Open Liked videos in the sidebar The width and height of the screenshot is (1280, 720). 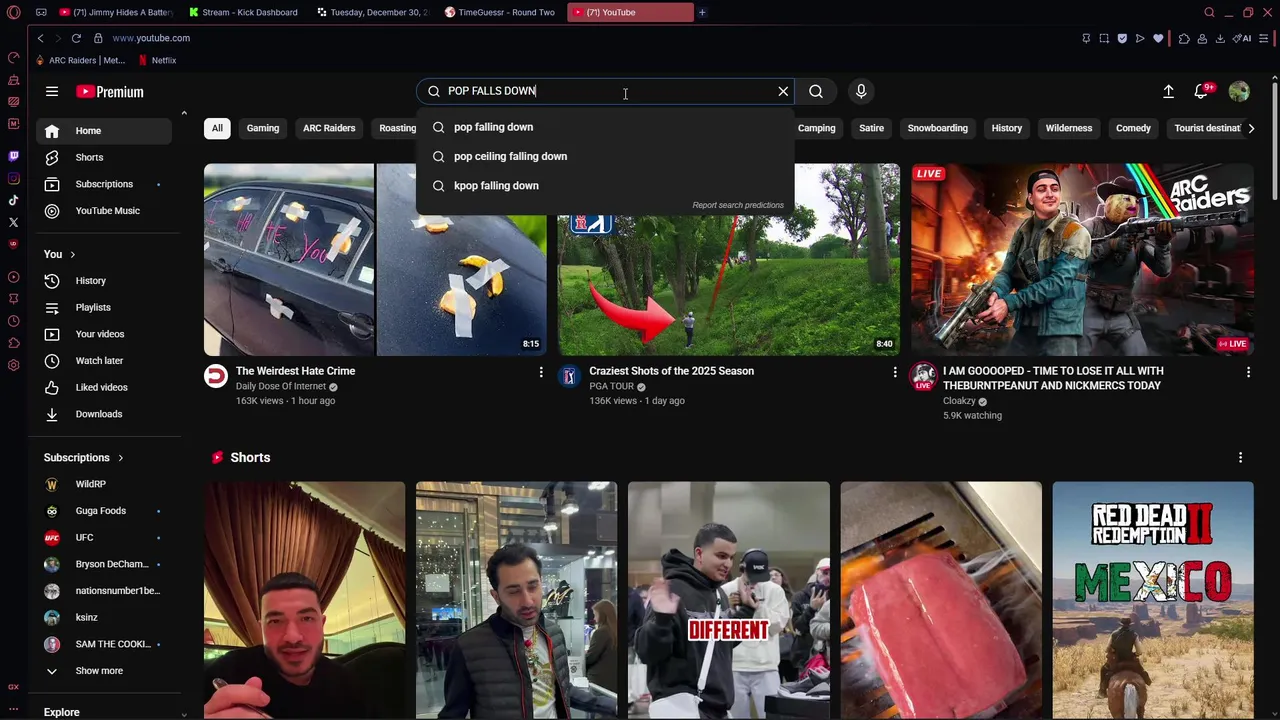[x=104, y=387]
